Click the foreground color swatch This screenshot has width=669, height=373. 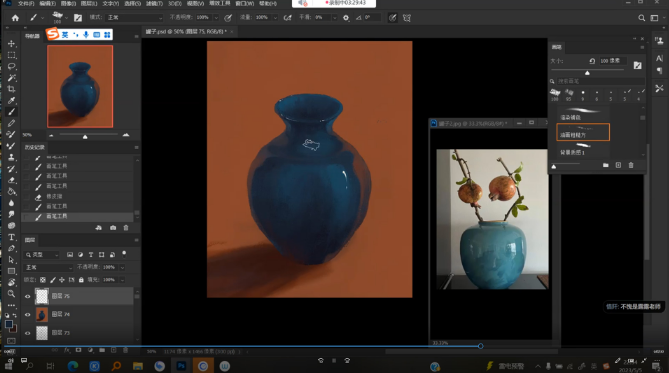[9, 324]
